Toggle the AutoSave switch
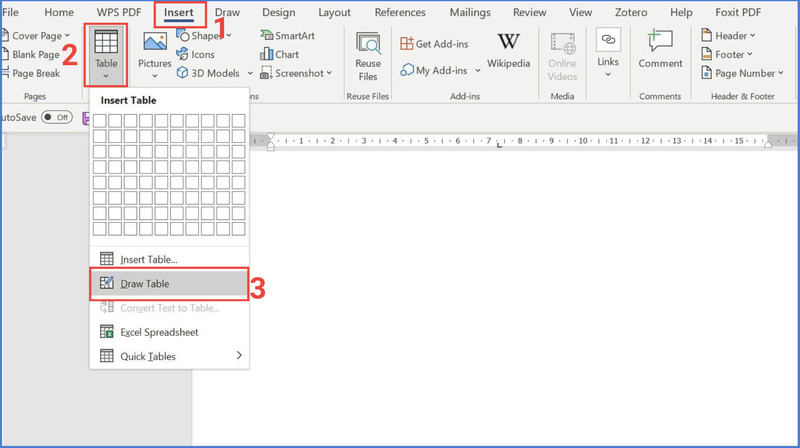 point(55,117)
